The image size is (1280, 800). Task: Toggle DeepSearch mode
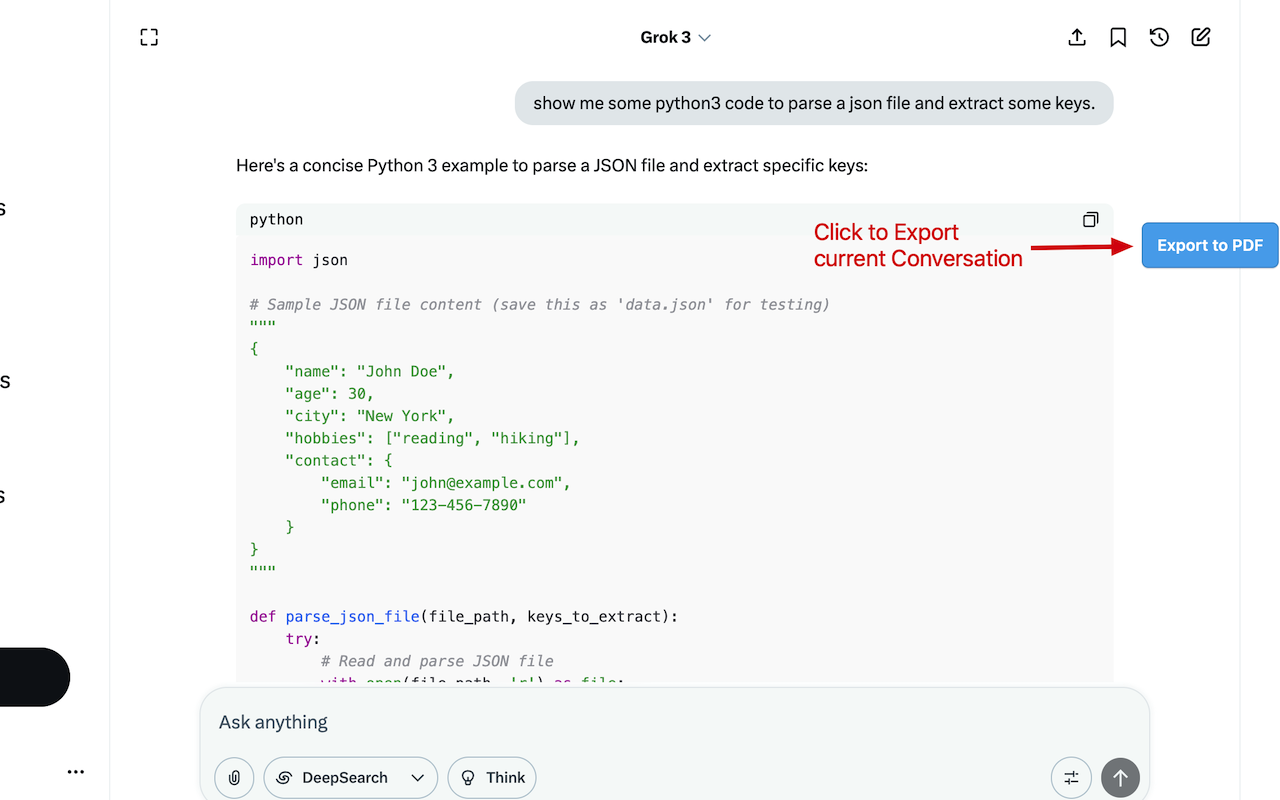[333, 777]
